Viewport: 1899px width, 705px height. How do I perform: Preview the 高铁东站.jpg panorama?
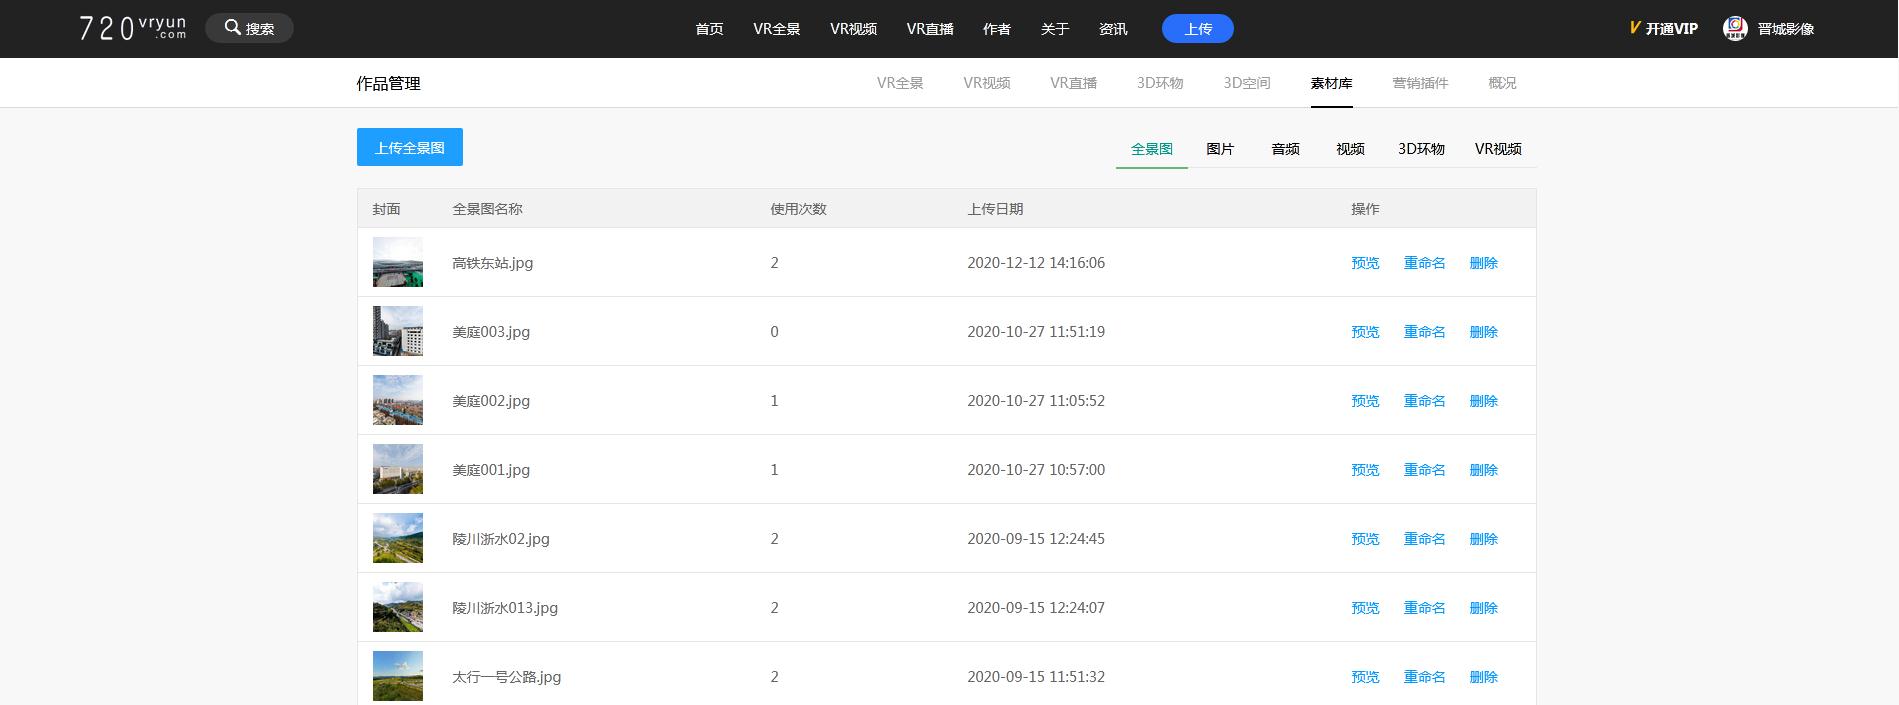(x=1364, y=263)
